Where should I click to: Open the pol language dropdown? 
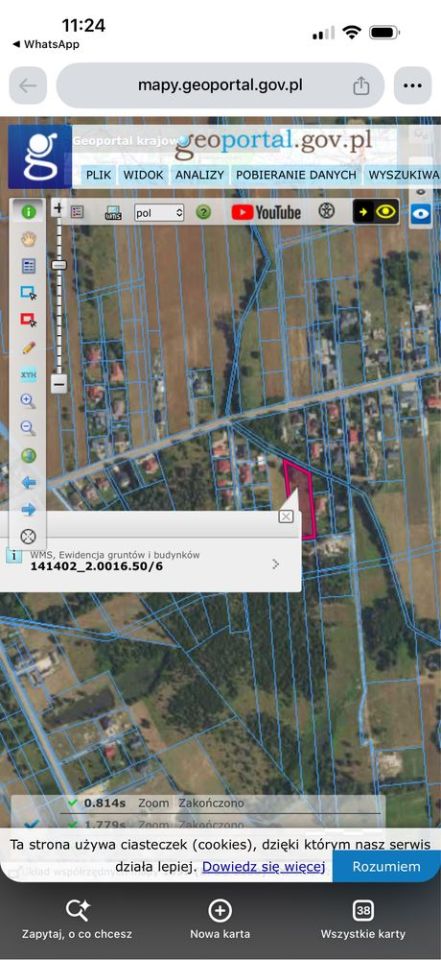pos(159,212)
